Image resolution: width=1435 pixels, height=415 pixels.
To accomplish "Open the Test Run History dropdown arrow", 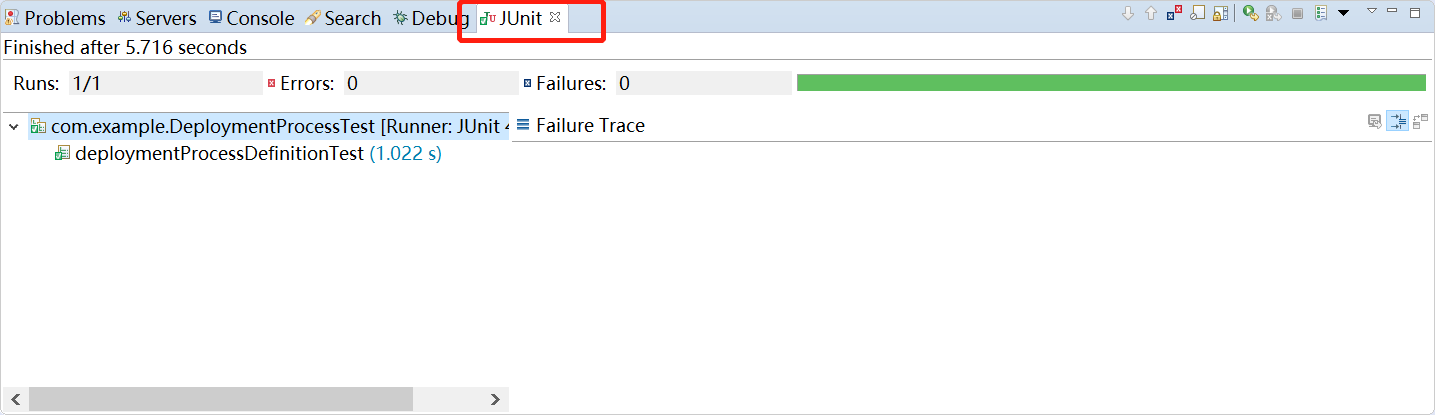I will coord(1344,13).
